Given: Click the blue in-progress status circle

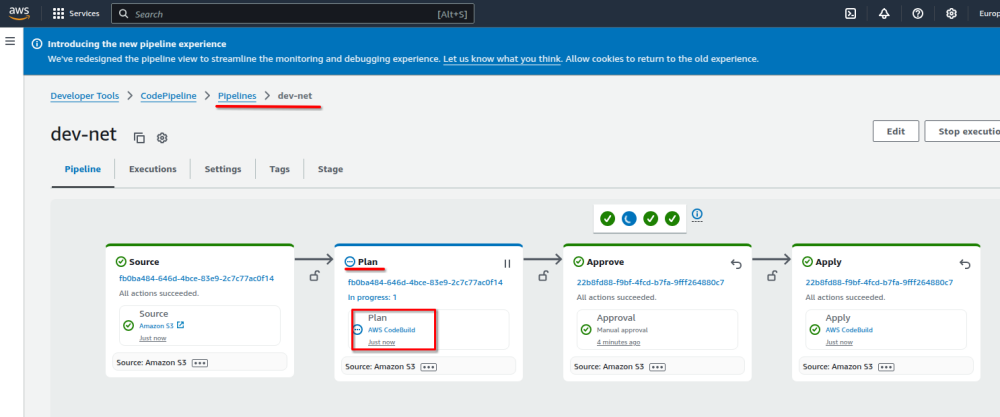Looking at the screenshot, I should 629,219.
